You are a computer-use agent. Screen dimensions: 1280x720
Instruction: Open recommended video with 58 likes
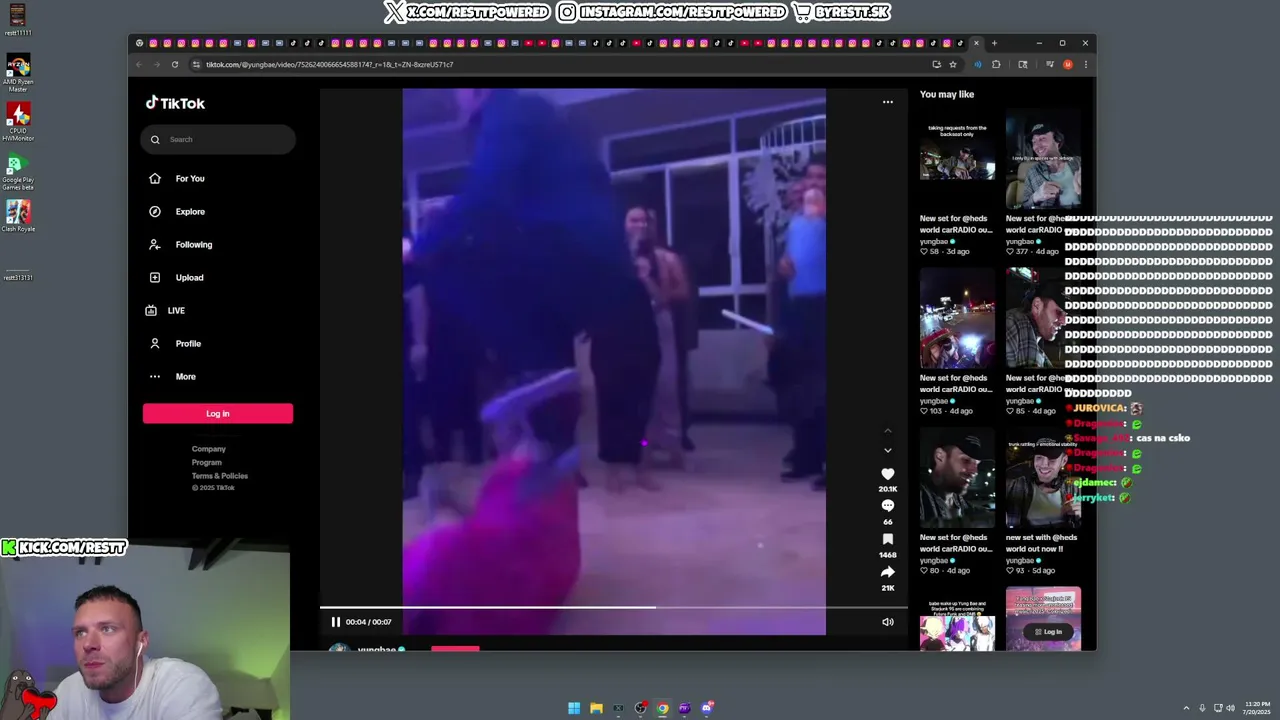[x=957, y=158]
